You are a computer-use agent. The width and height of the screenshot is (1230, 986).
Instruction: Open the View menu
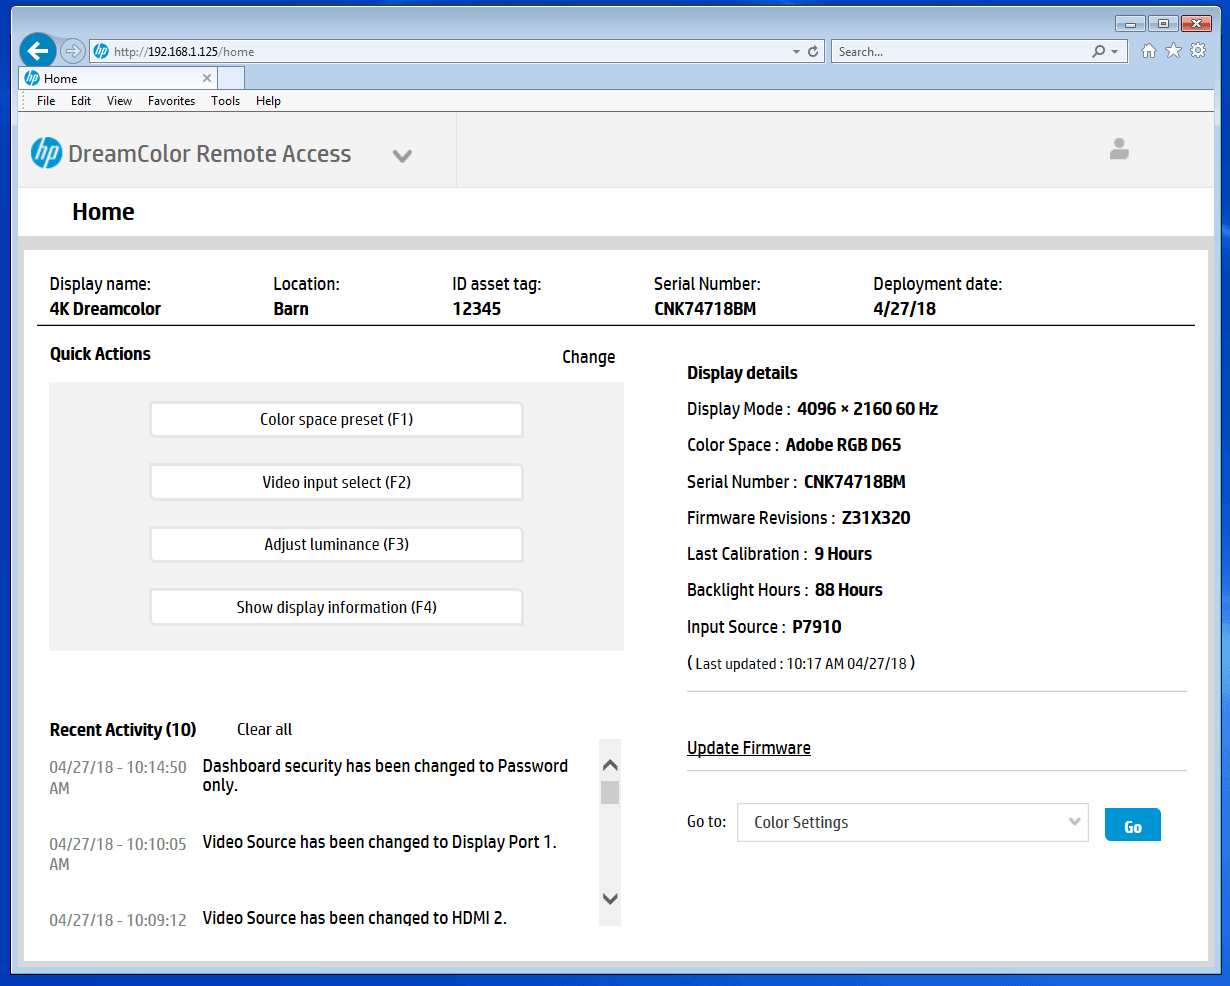(119, 101)
